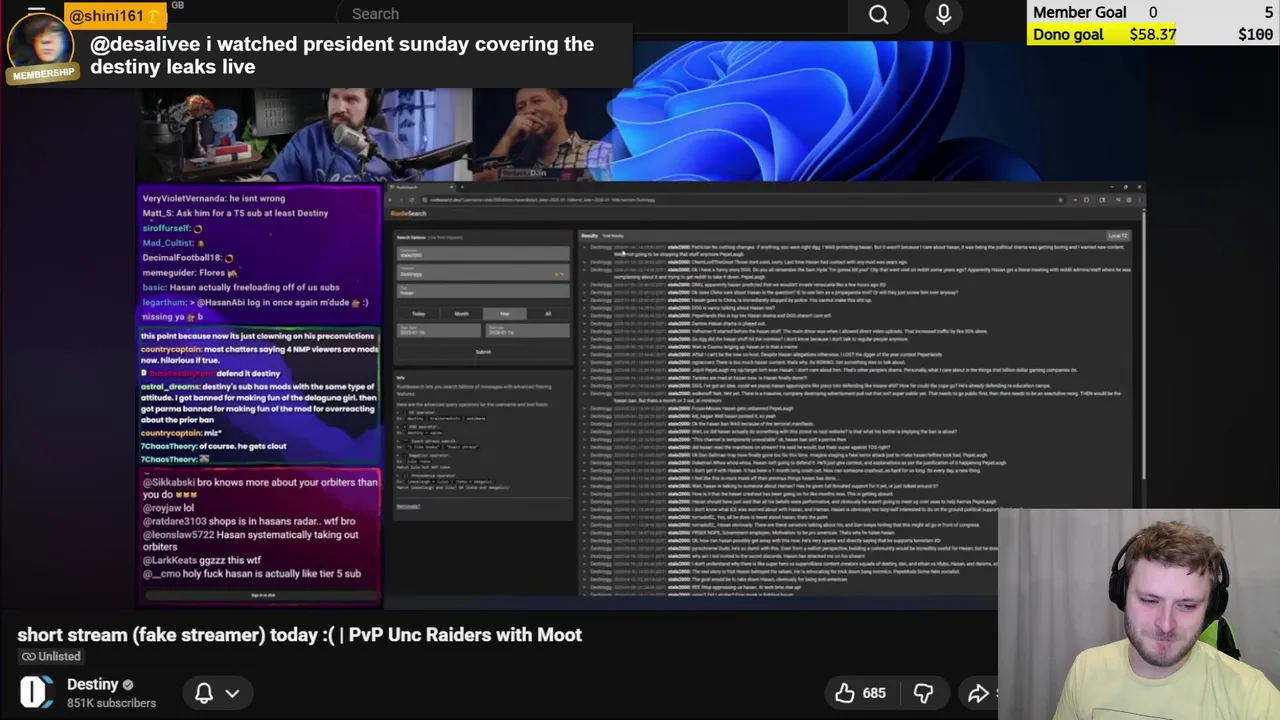Toggle the Local TZ button above results
This screenshot has width=1280, height=720.
click(x=1117, y=236)
